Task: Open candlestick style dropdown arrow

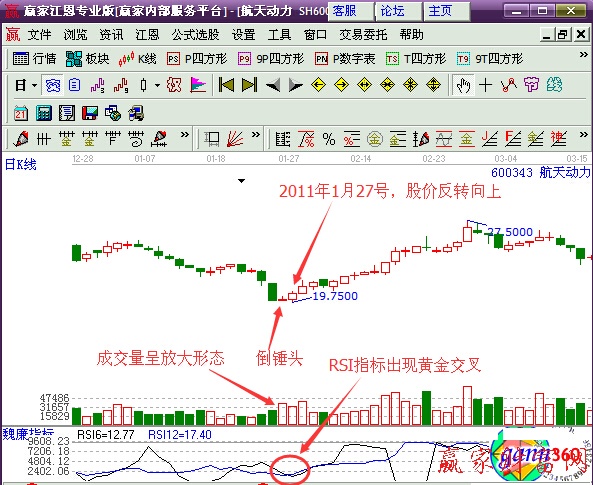Action: tap(157, 85)
